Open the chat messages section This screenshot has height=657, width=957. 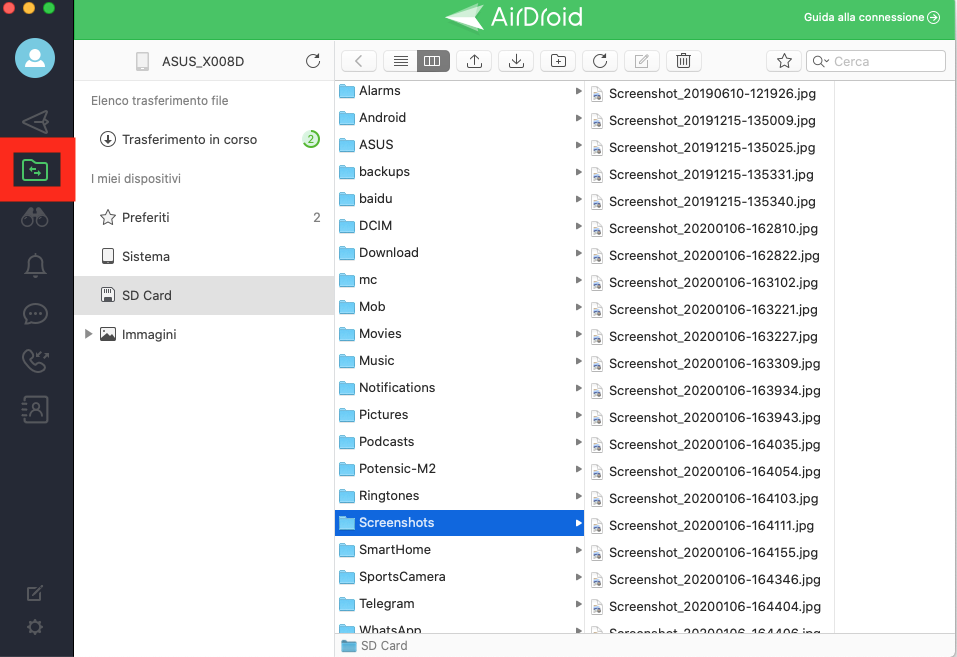point(35,314)
